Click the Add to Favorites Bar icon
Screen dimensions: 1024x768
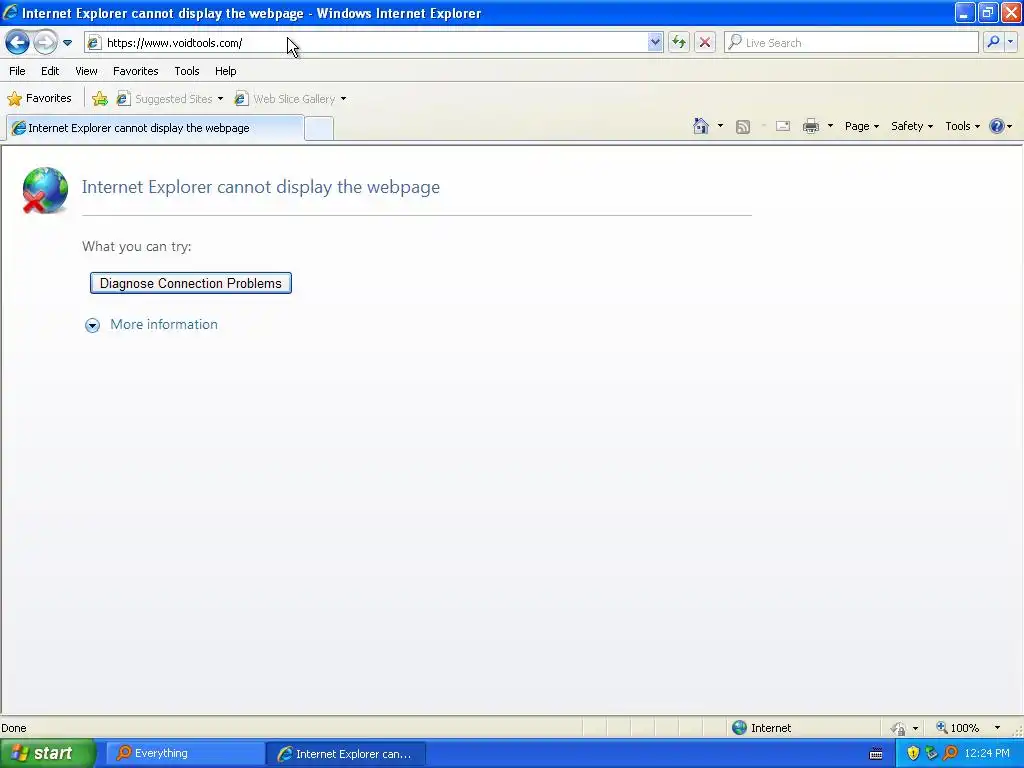99,99
